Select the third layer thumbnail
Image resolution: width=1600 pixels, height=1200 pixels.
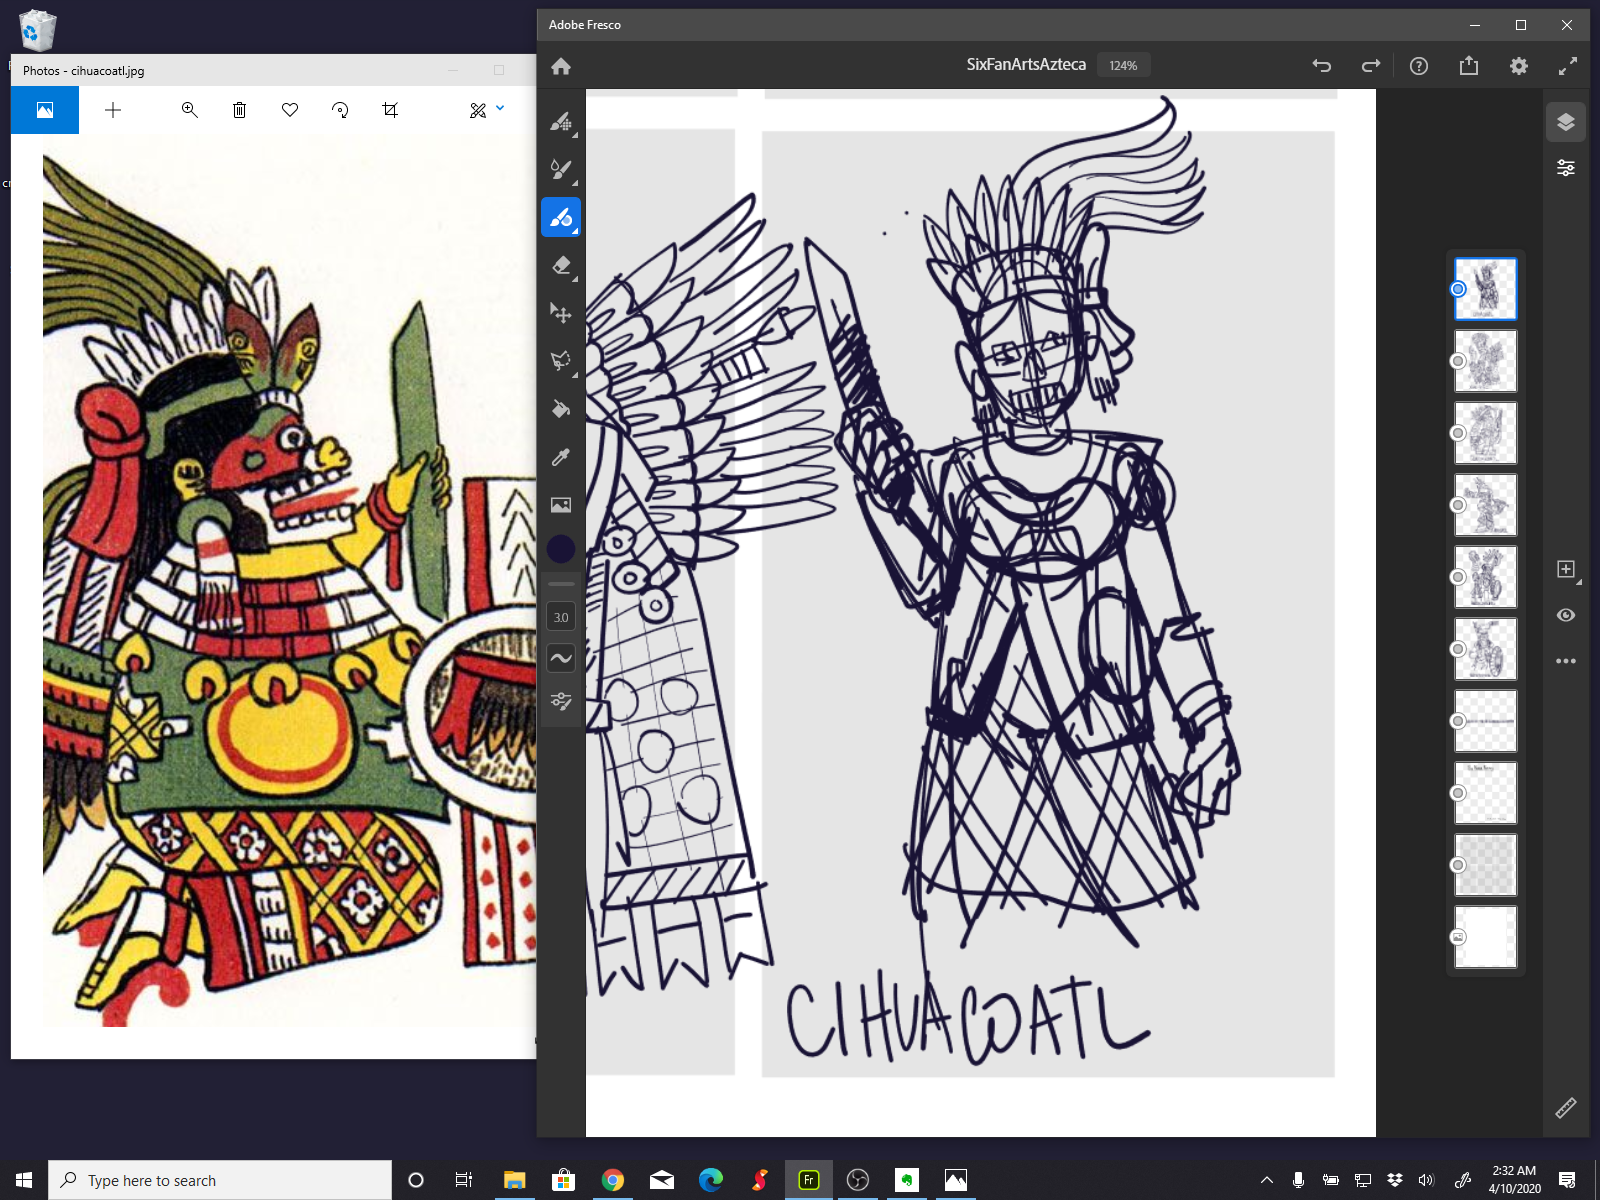point(1486,433)
